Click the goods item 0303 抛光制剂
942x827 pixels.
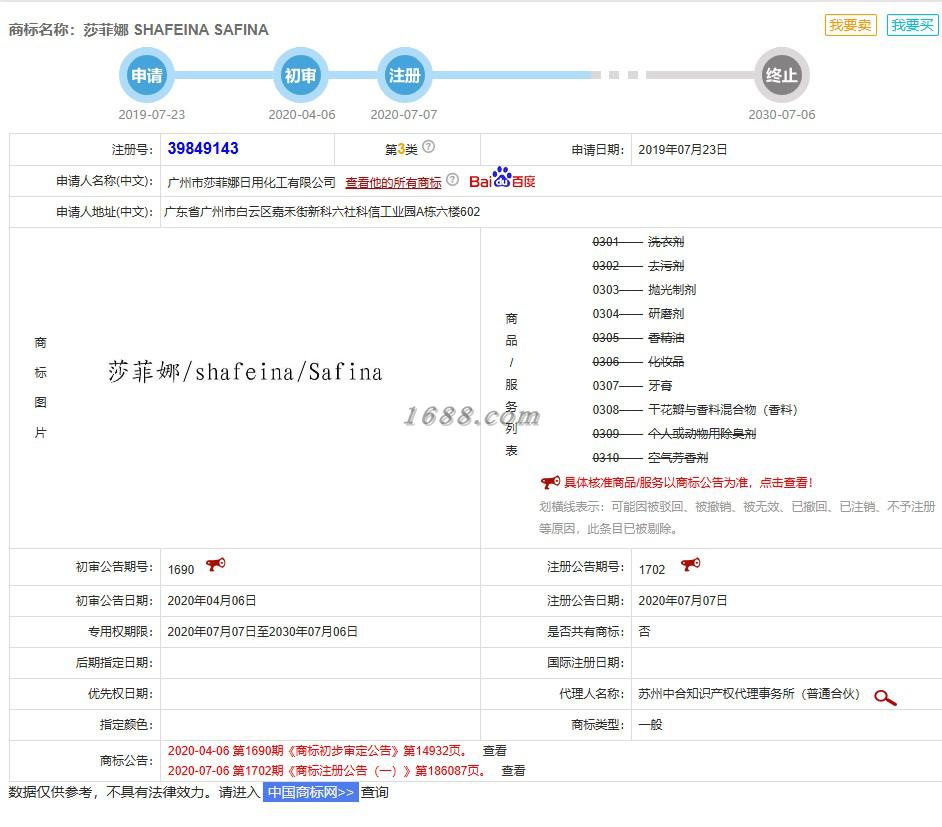pyautogui.click(x=644, y=289)
